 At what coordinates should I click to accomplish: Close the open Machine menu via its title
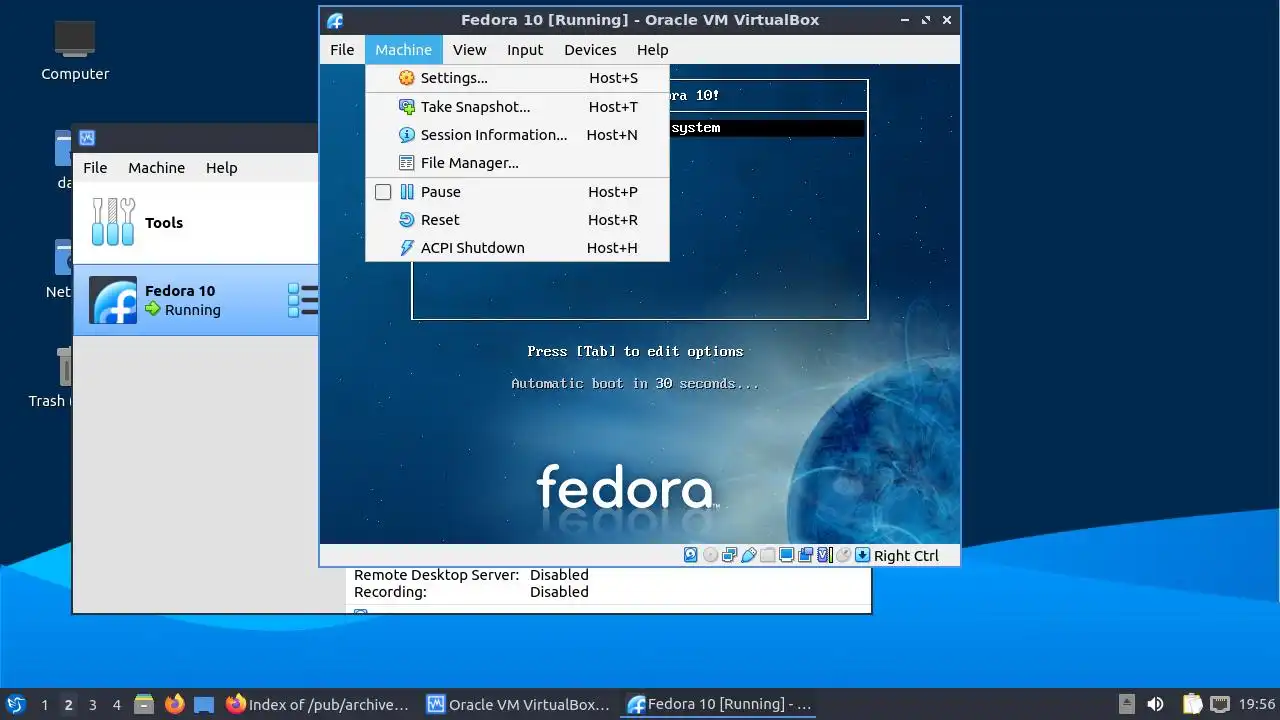404,50
